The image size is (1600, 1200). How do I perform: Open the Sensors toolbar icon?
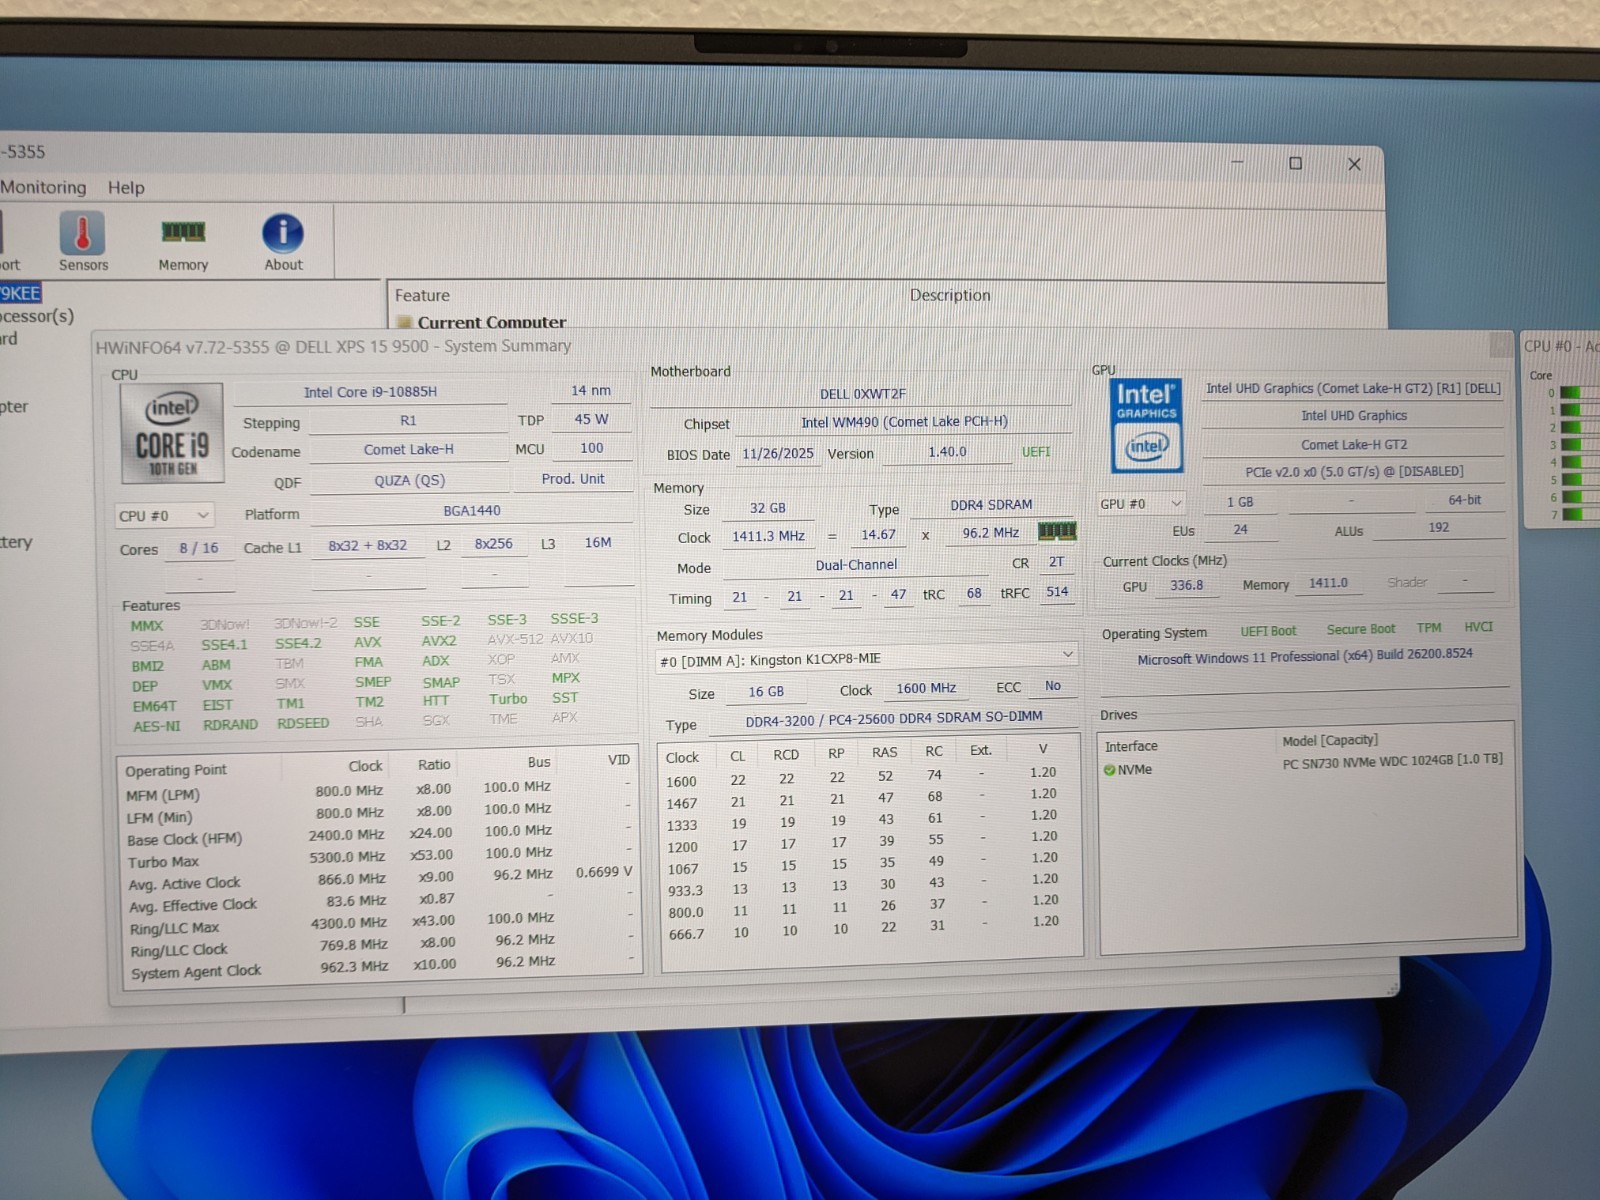point(83,243)
